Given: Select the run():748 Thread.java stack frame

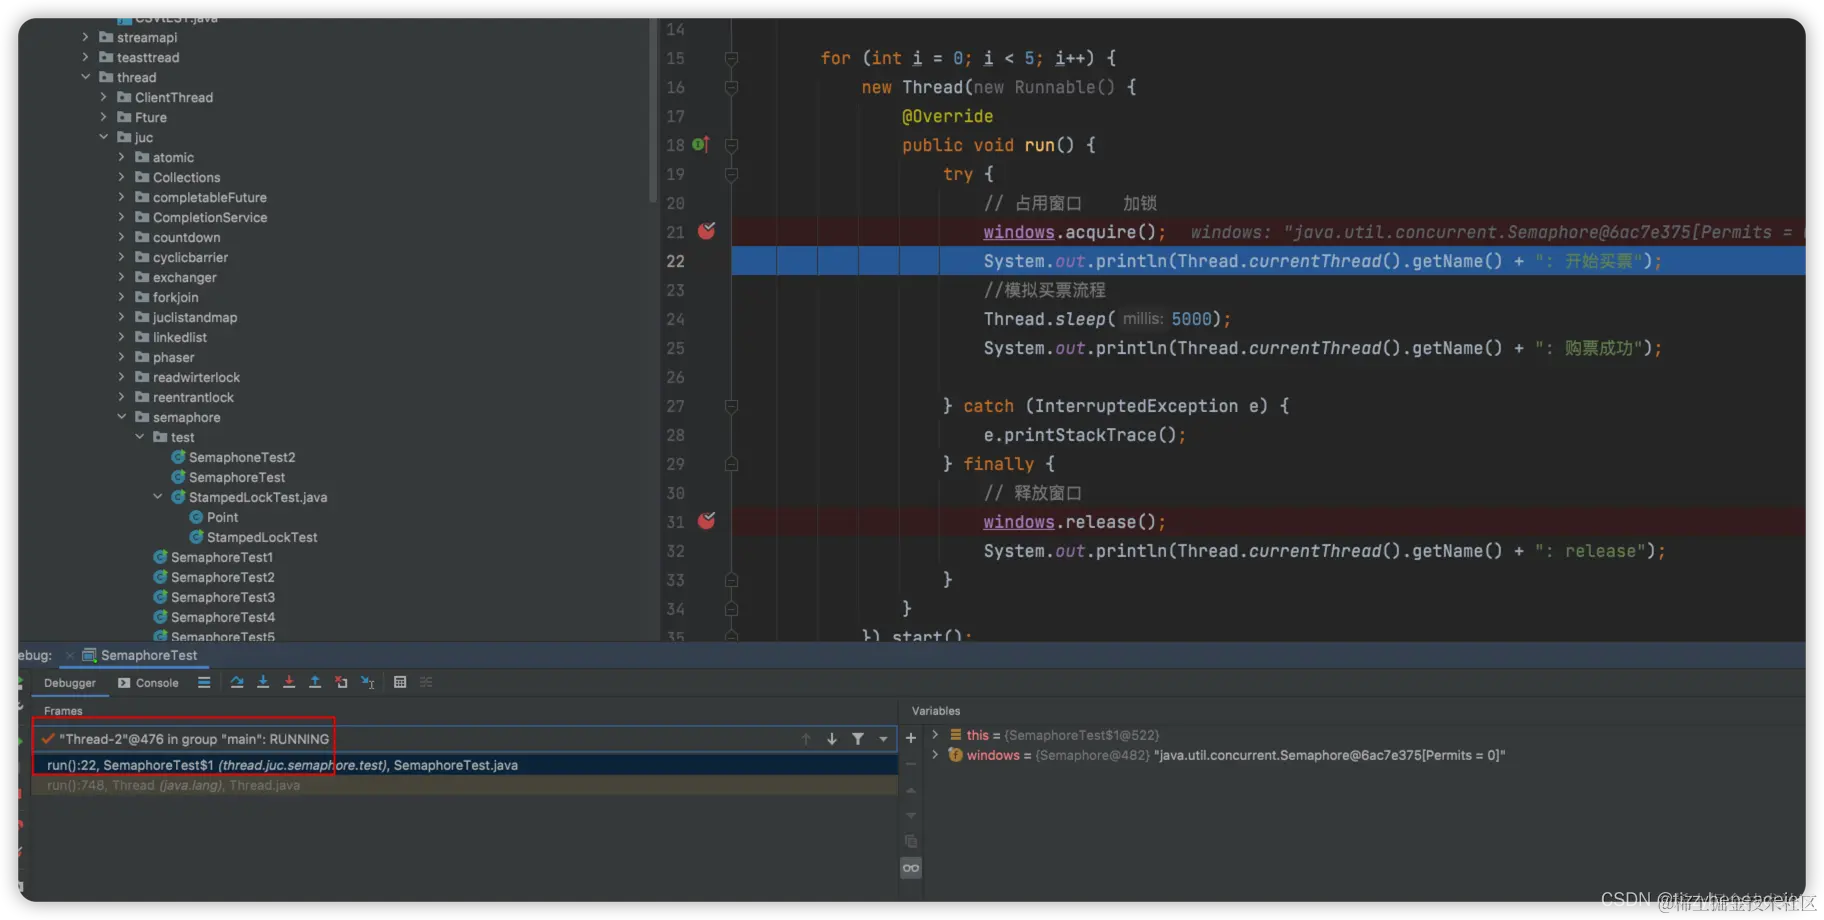Looking at the screenshot, I should tap(465, 785).
